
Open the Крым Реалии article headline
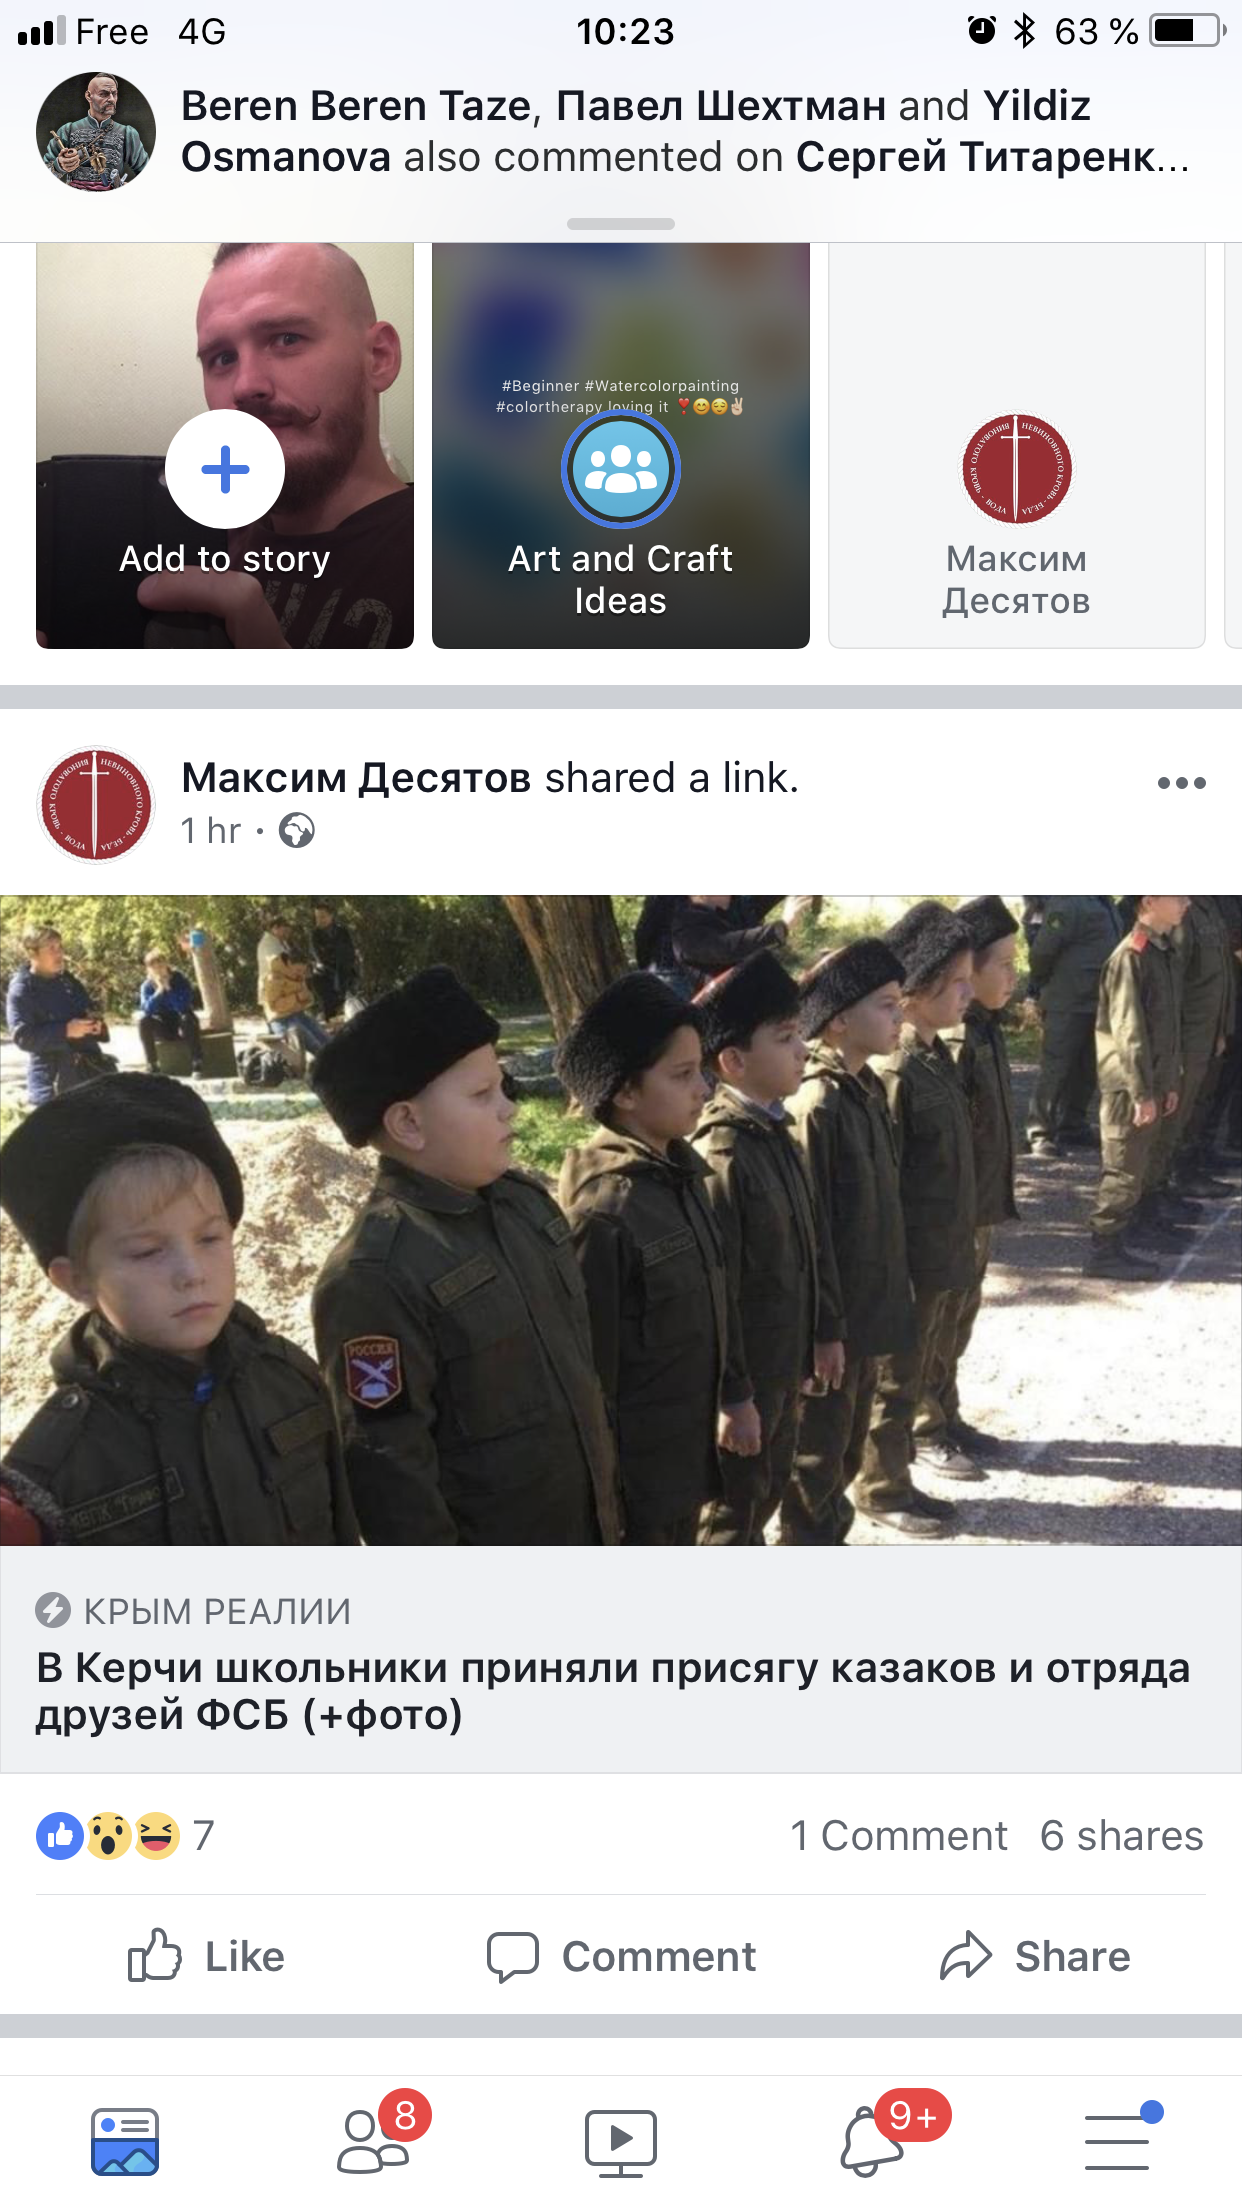[x=613, y=1691]
